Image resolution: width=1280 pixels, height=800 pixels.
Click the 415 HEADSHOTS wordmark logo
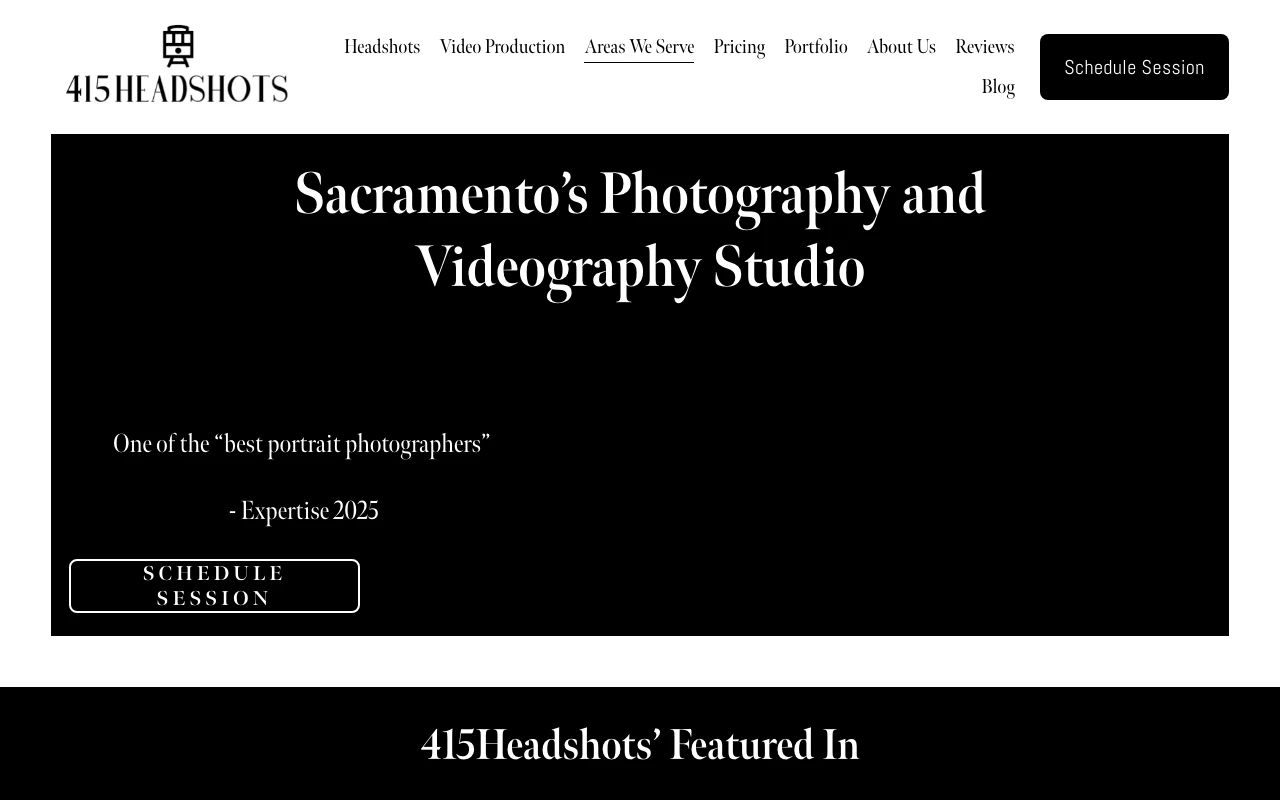pyautogui.click(x=177, y=89)
